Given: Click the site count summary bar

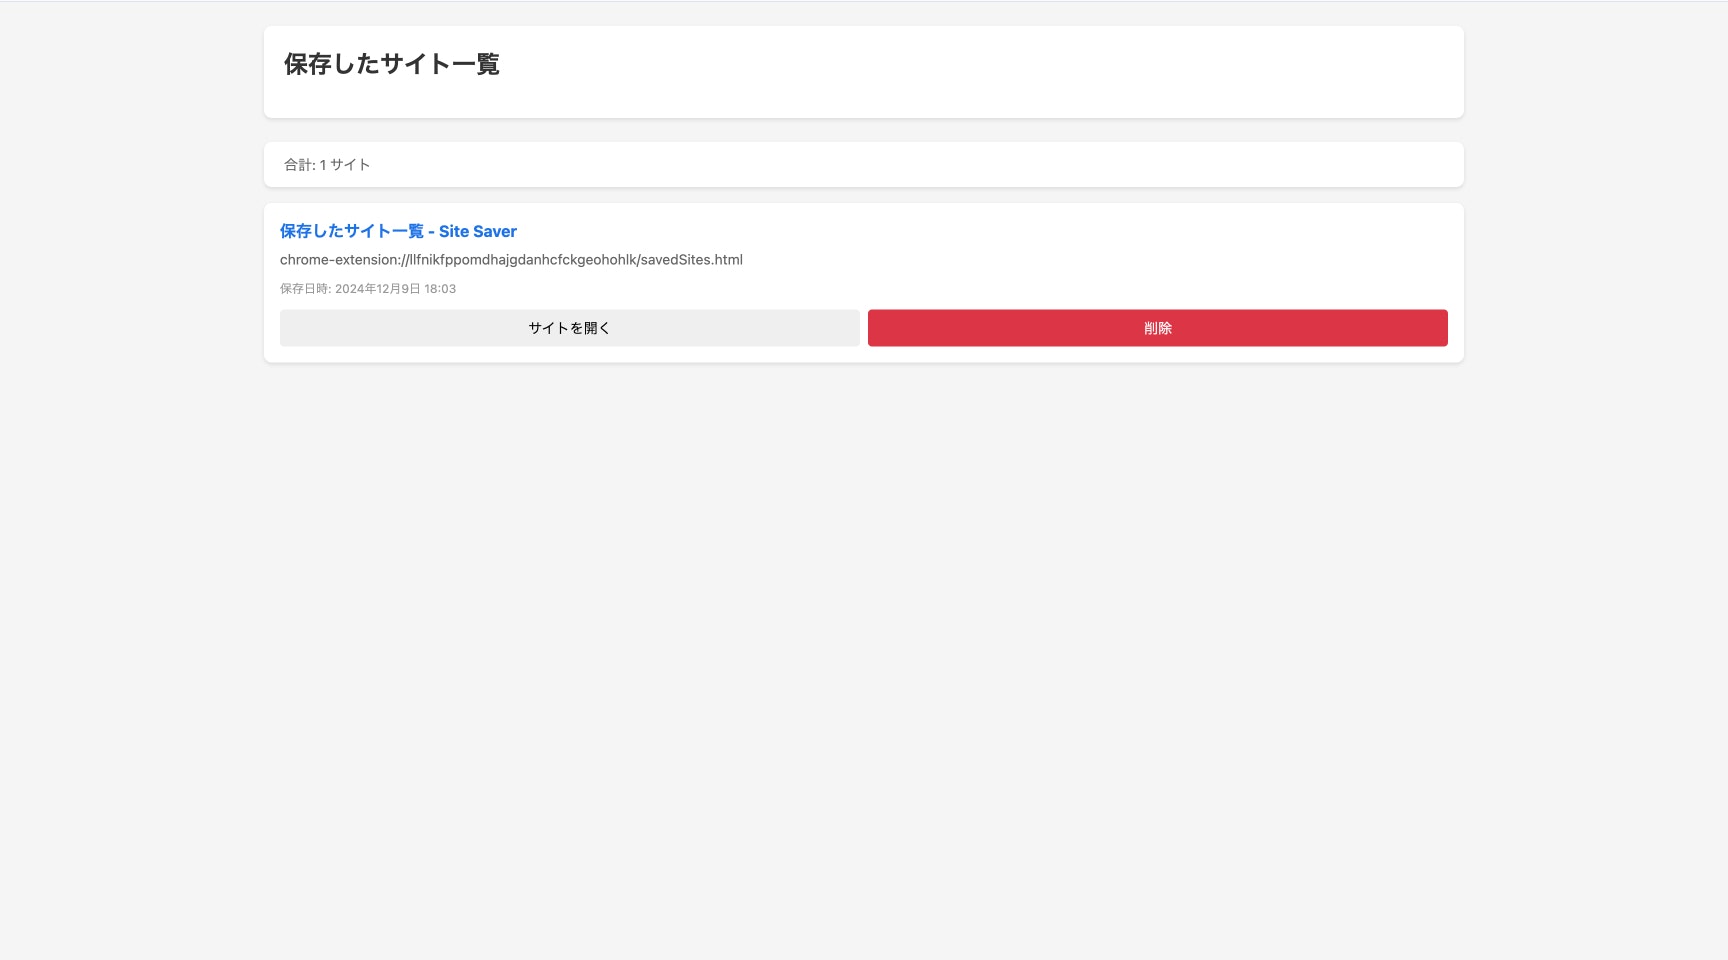Looking at the screenshot, I should click(x=863, y=164).
